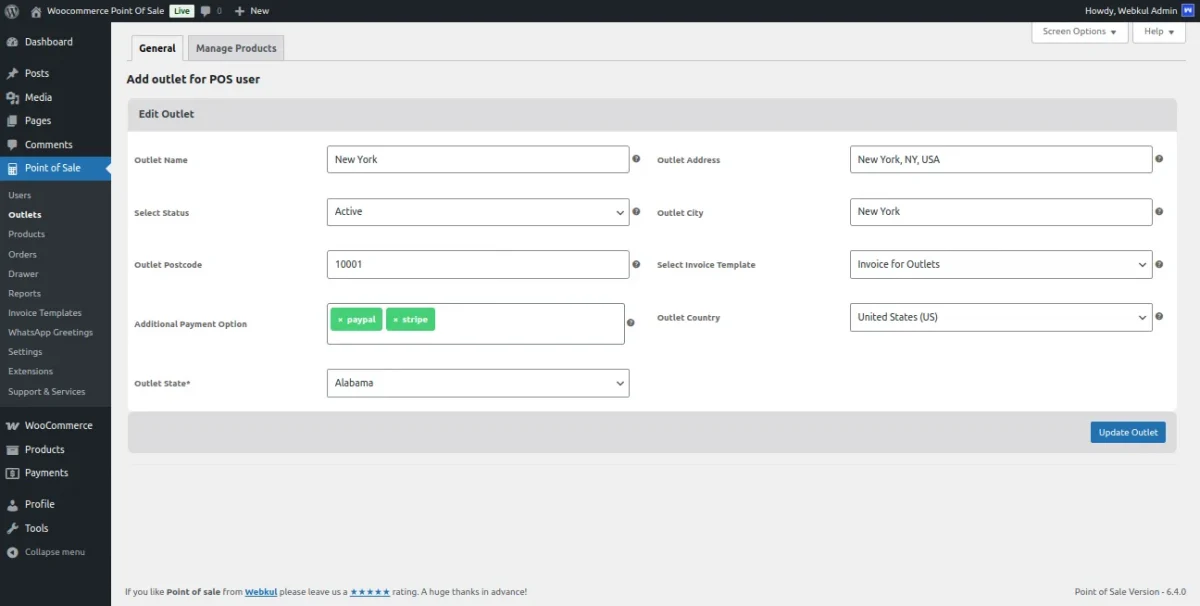Open the Outlet Country dropdown

(x=1000, y=317)
